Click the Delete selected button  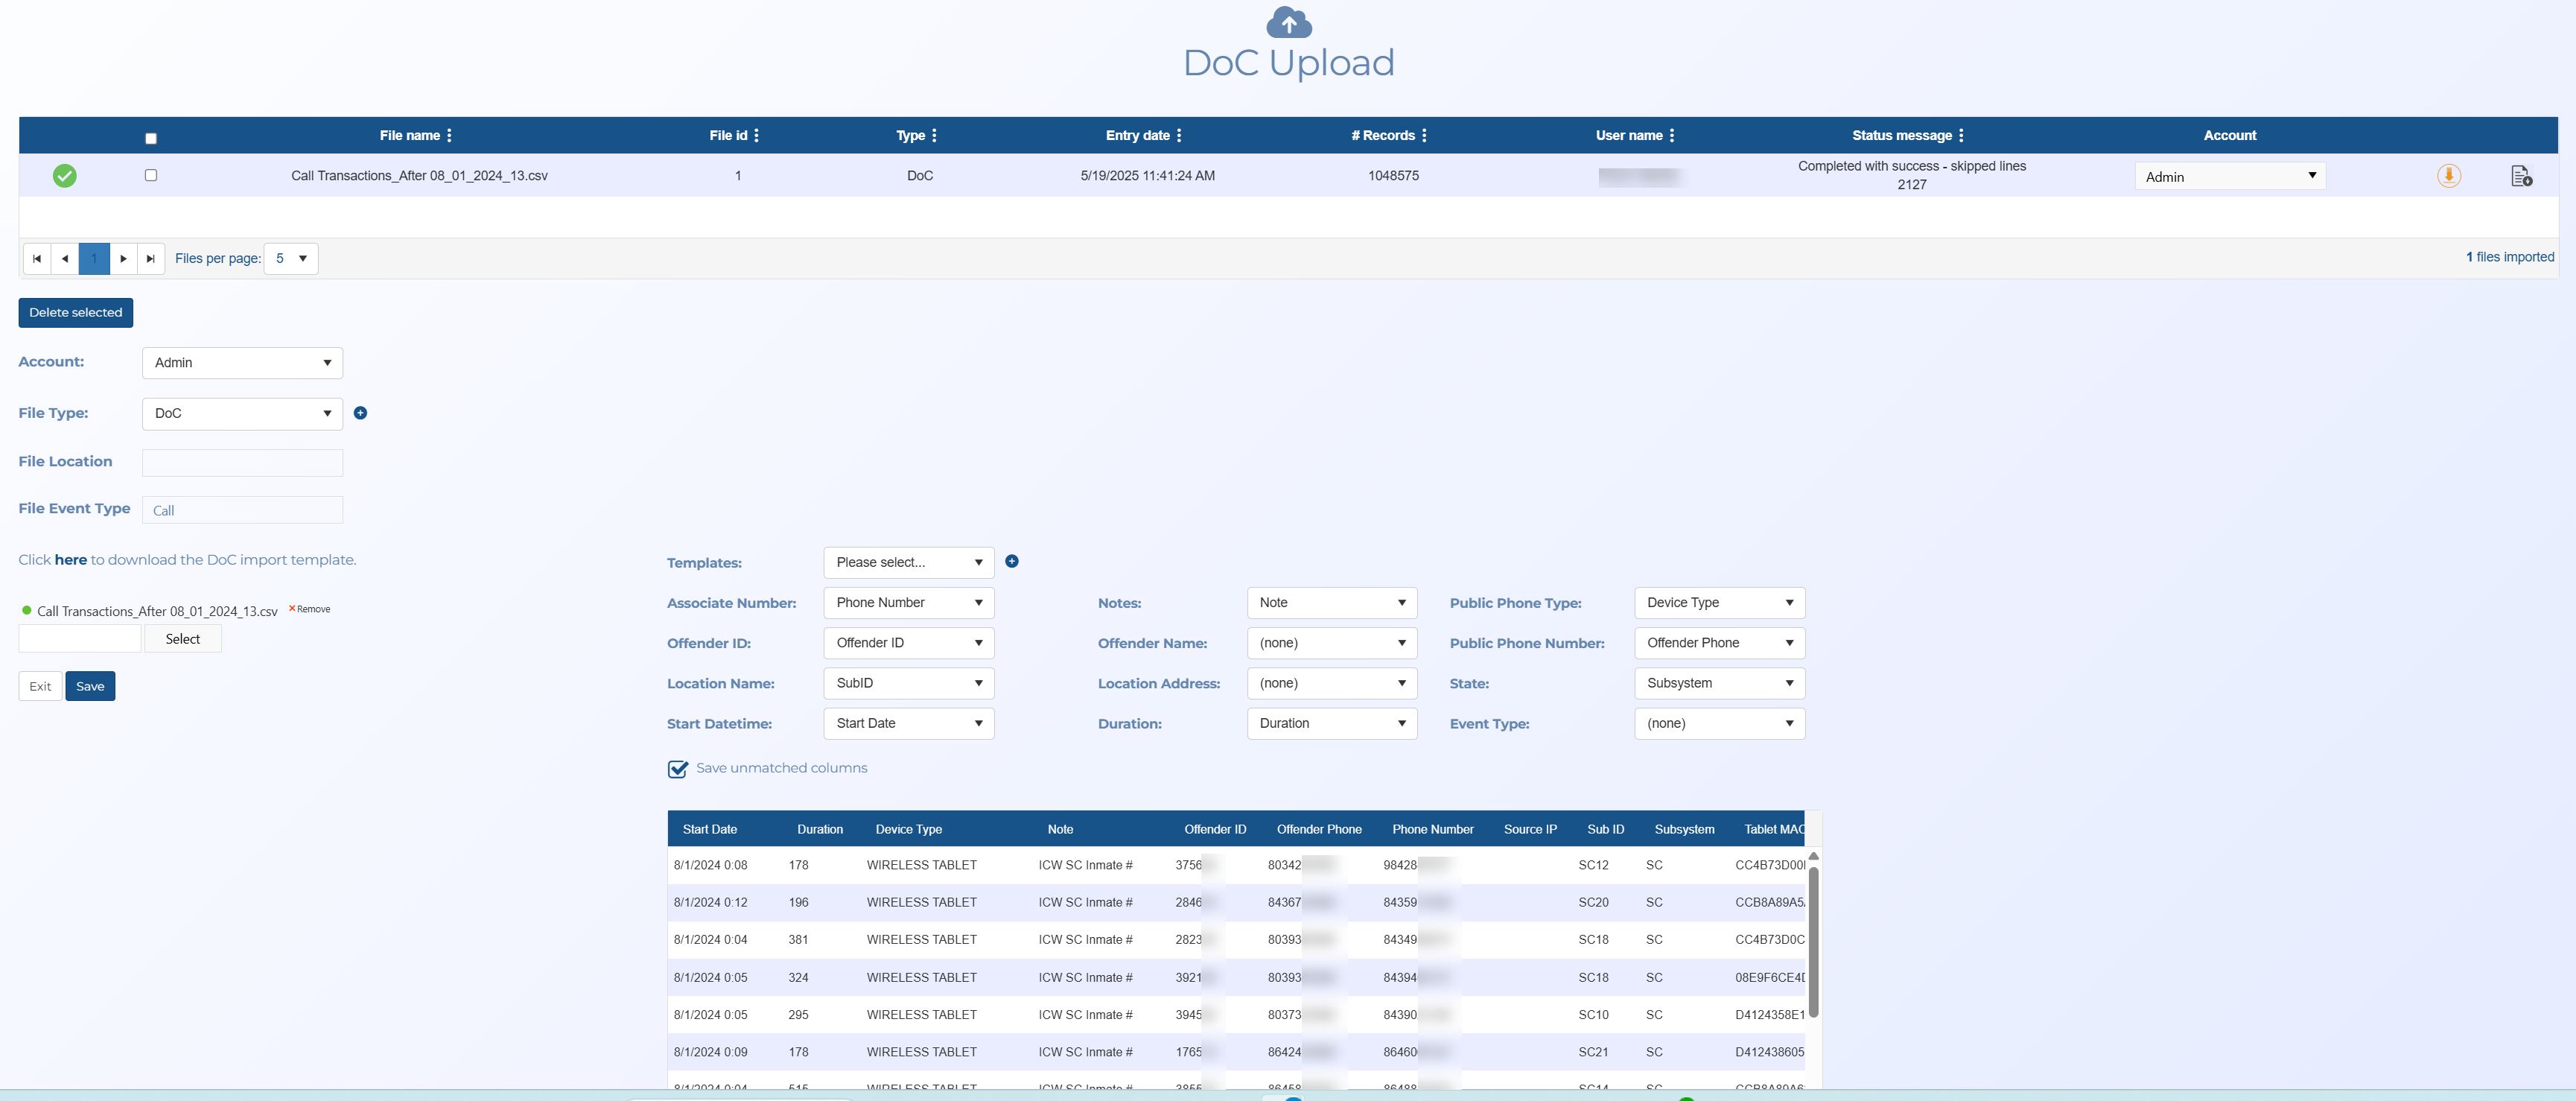point(75,313)
